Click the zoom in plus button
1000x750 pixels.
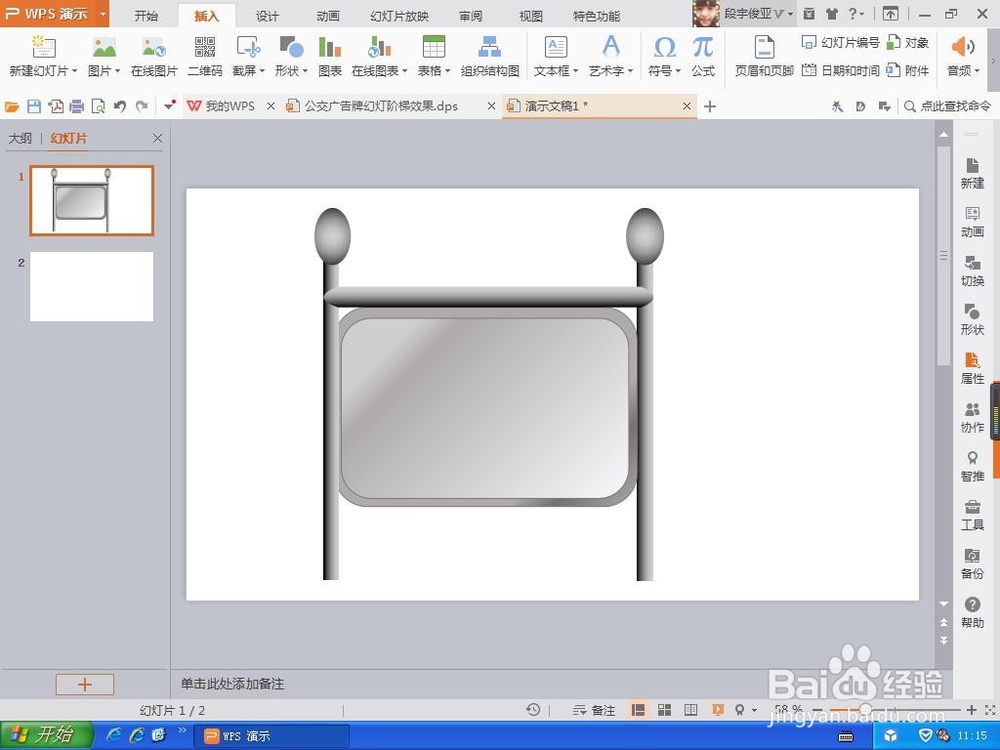coord(971,710)
